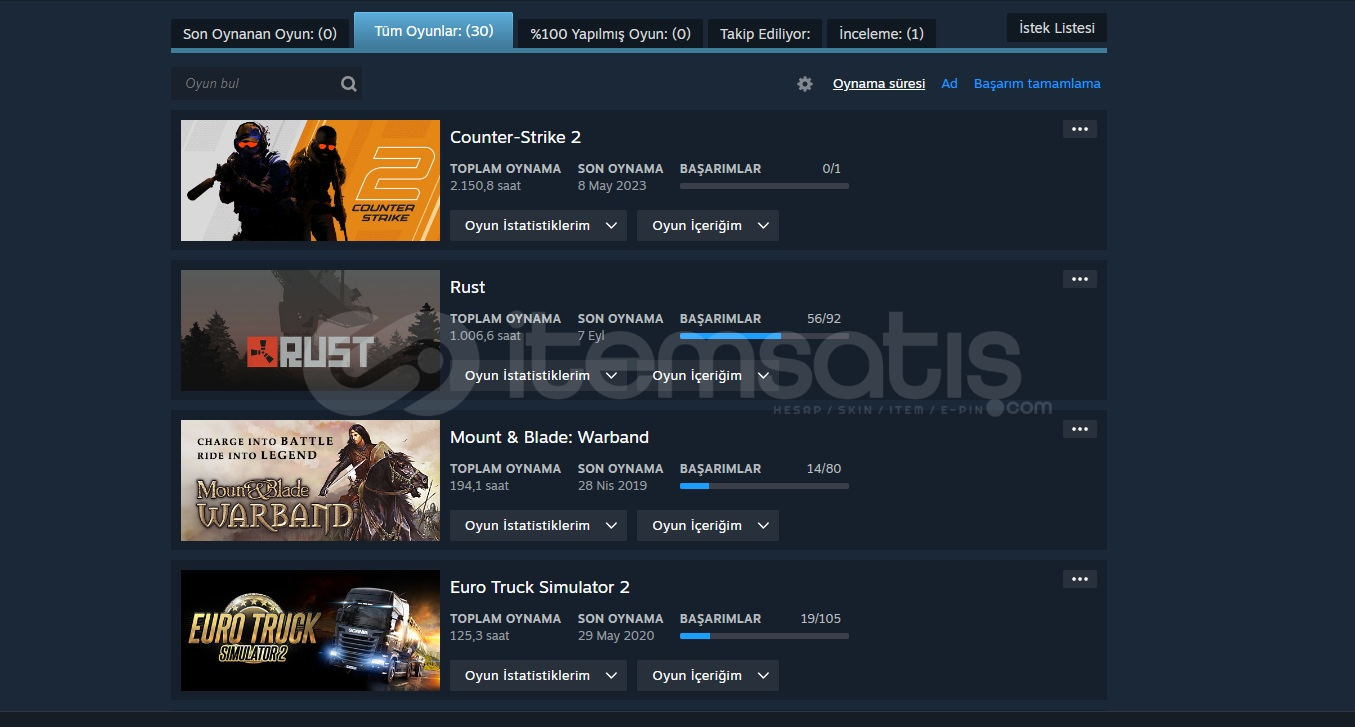Image resolution: width=1355 pixels, height=727 pixels.
Task: Sort games by Oynama süresi
Action: (x=879, y=84)
